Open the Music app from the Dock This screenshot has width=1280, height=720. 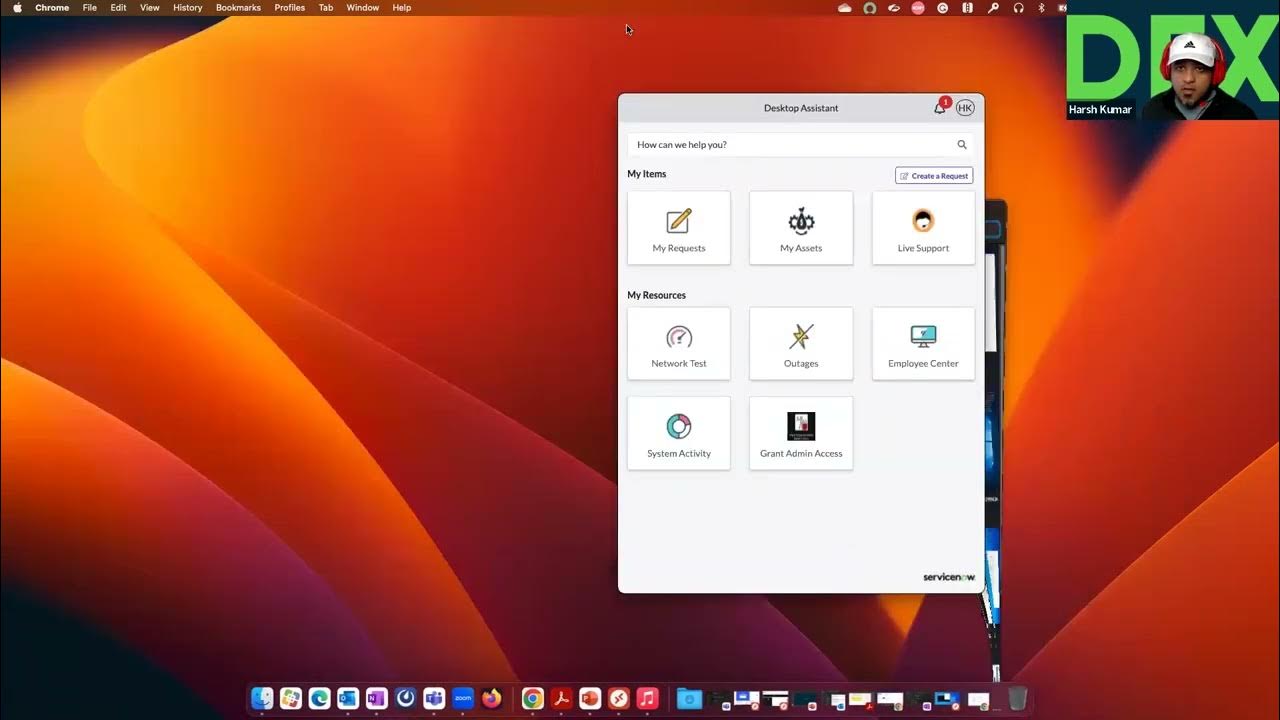[x=648, y=698]
